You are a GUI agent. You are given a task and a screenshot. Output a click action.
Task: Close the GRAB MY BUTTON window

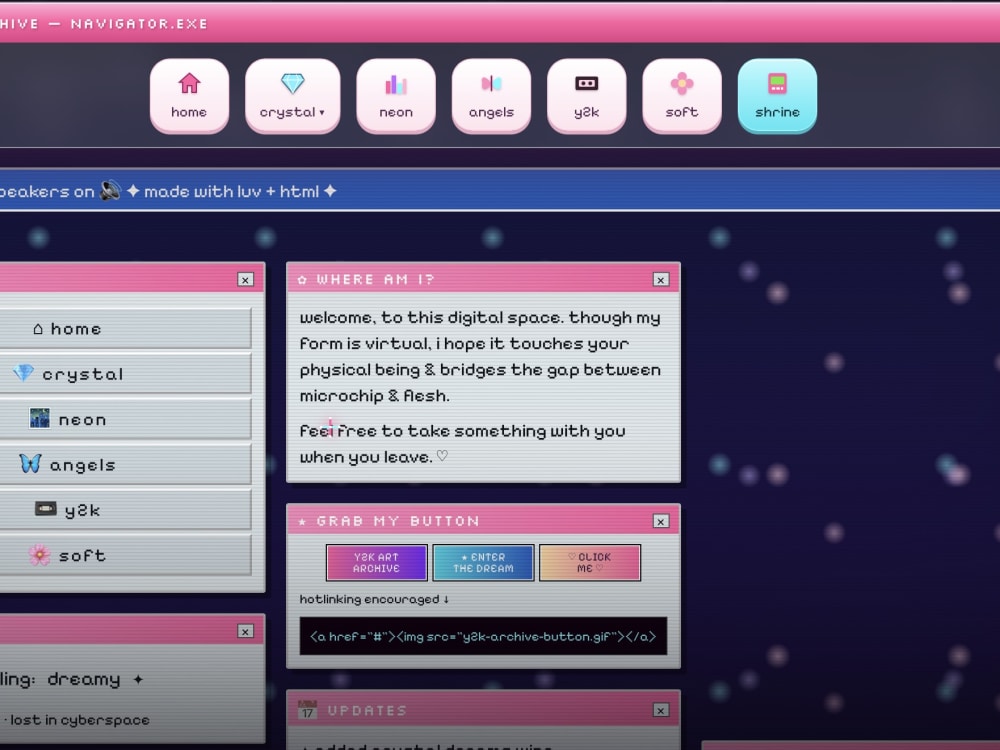661,521
